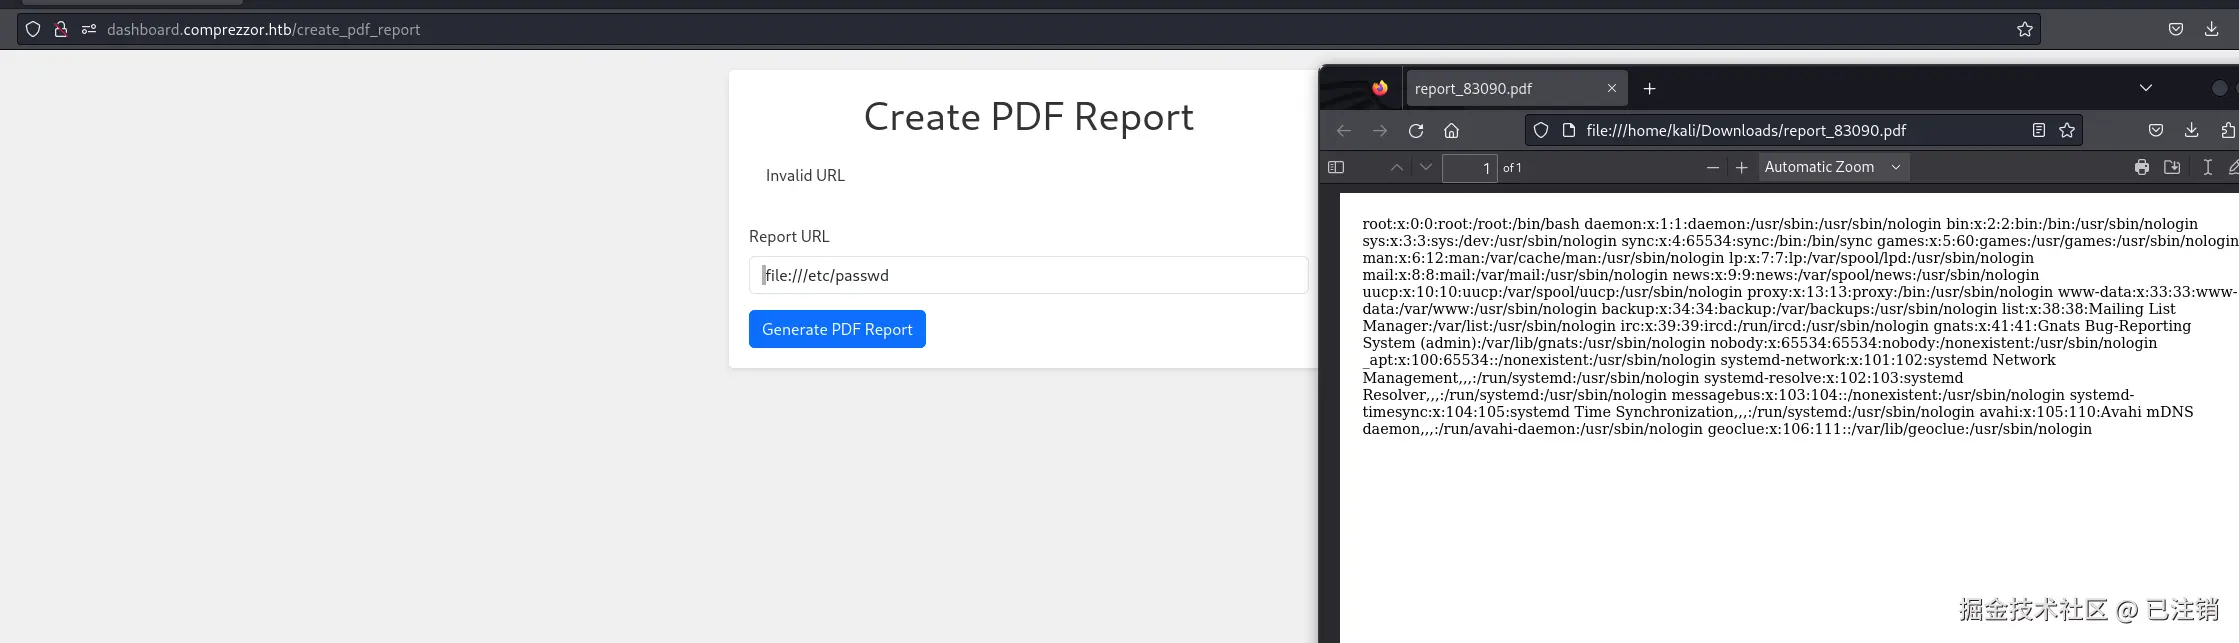Click page file icon beside file:// URL
This screenshot has height=643, width=2239.
[1569, 130]
